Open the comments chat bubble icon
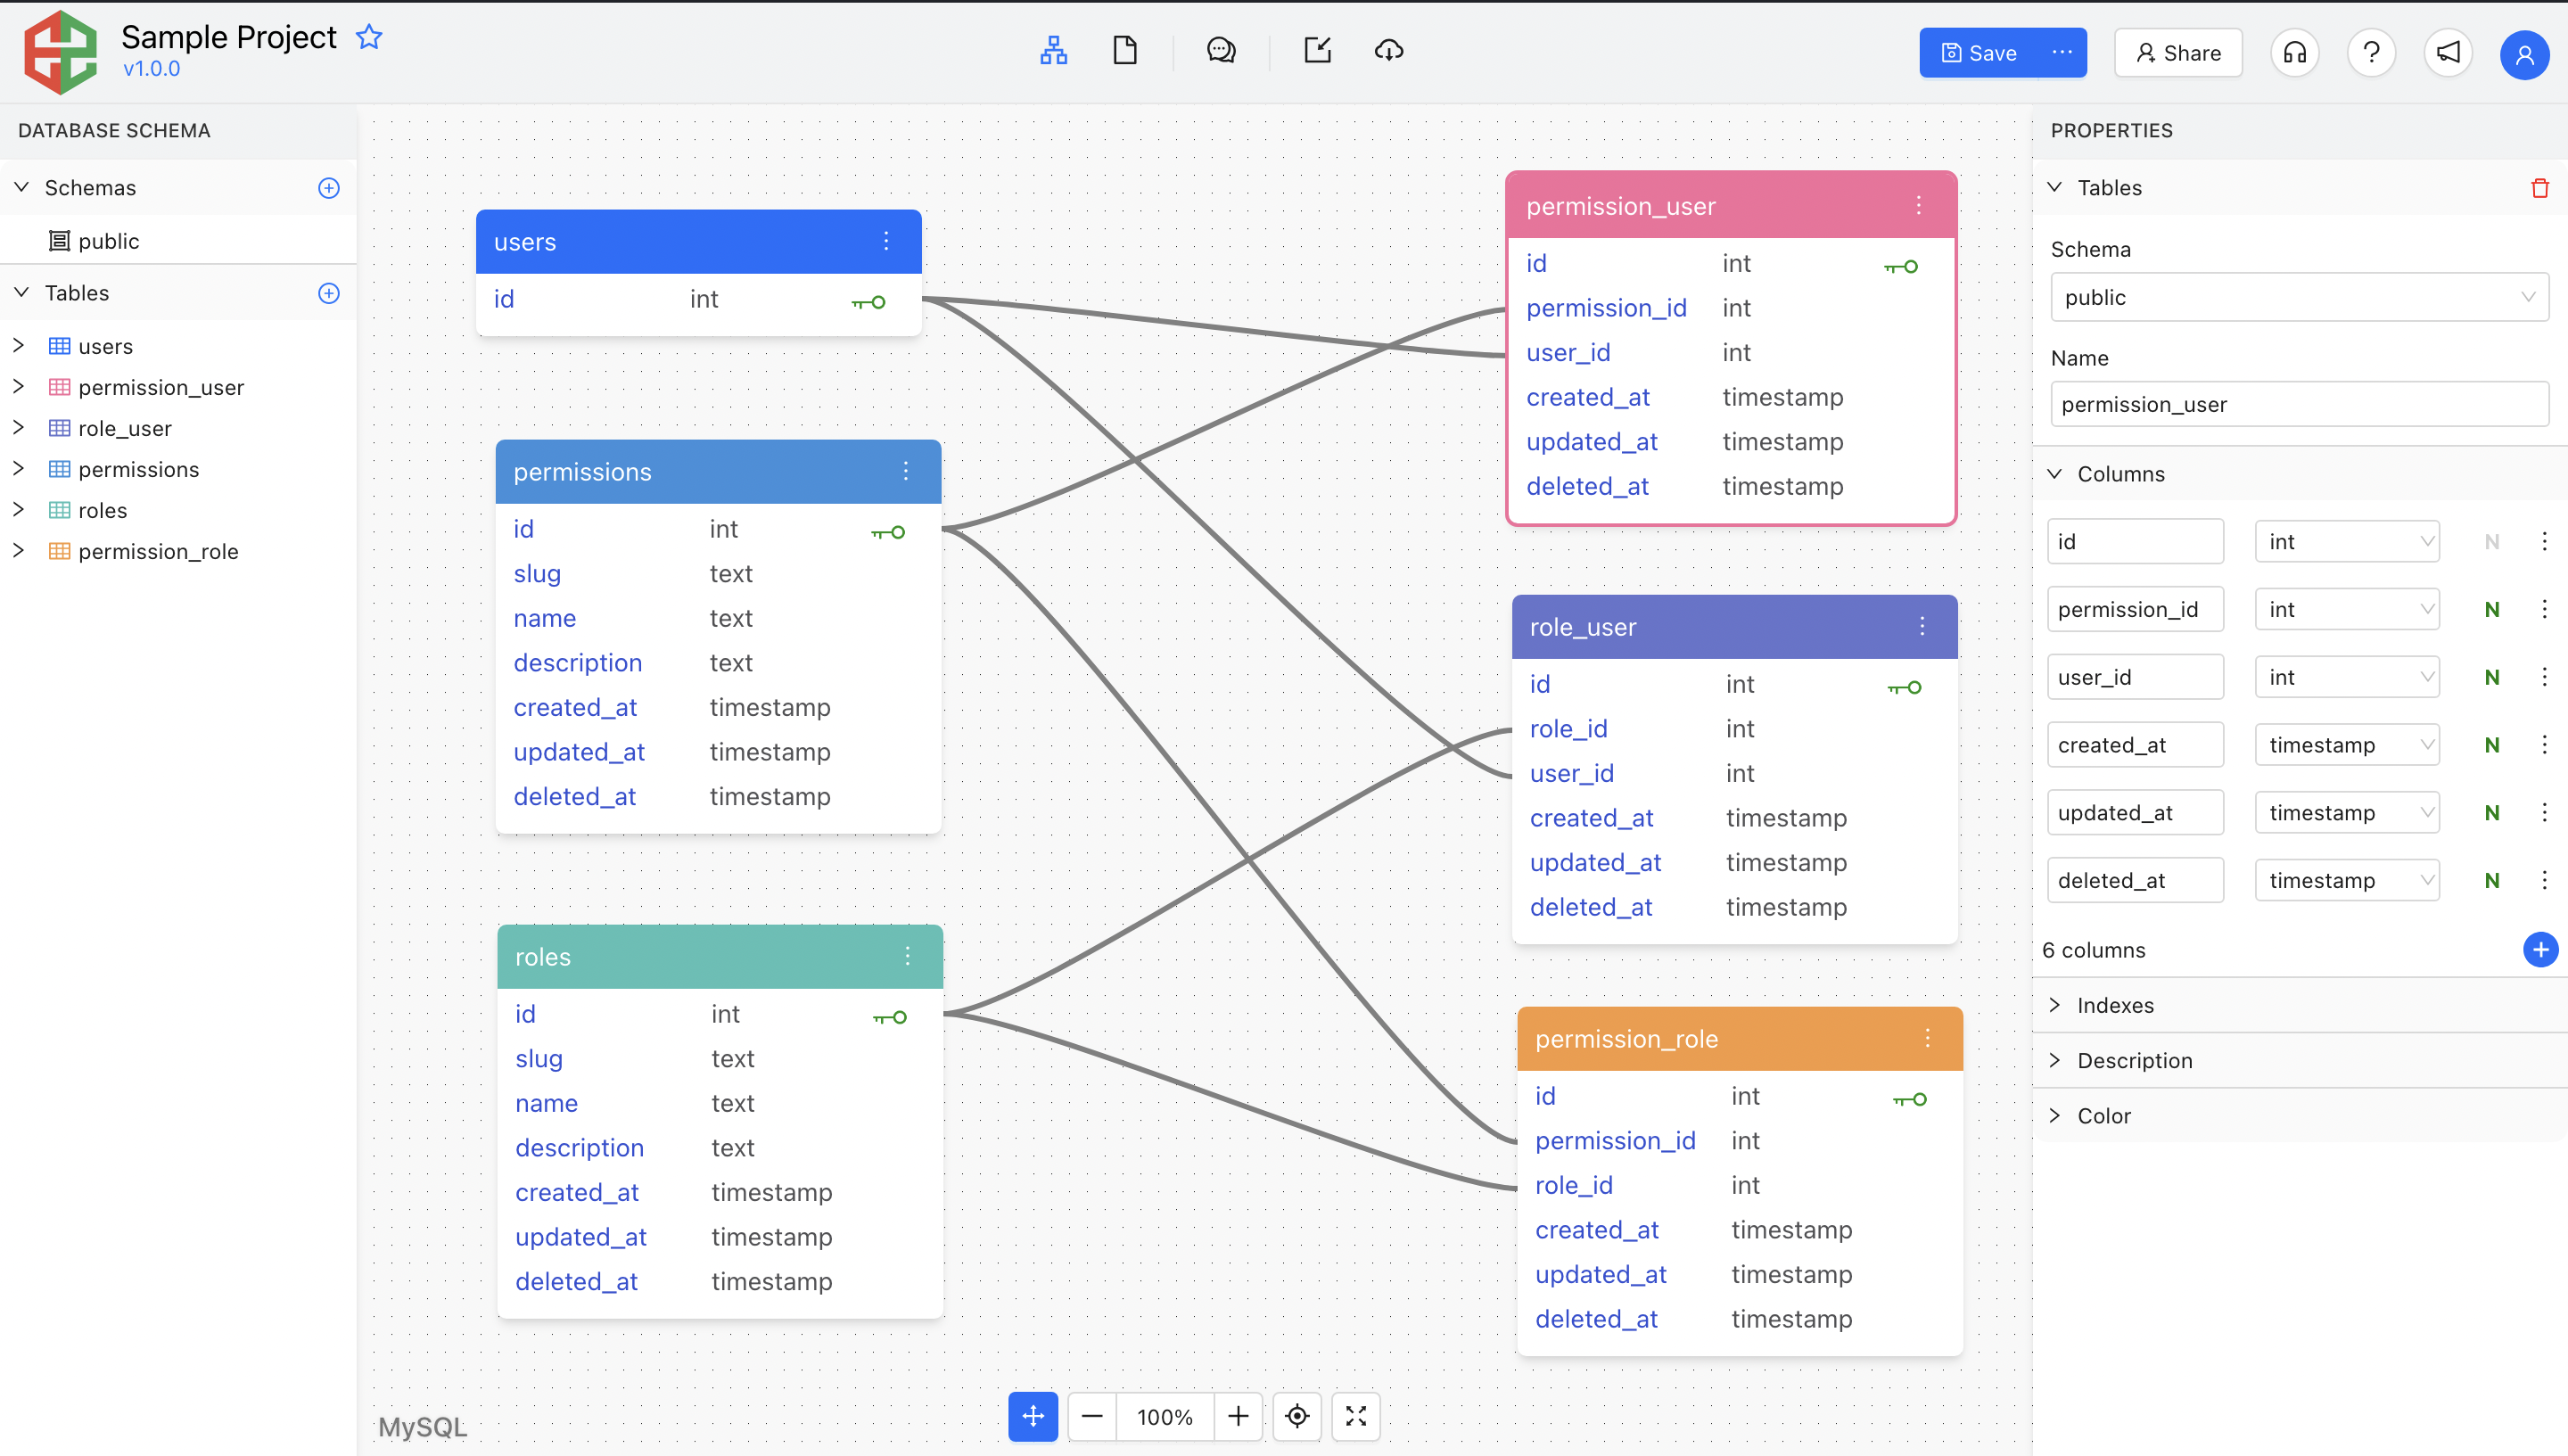Screen dimensions: 2568x1456 [x=1221, y=51]
